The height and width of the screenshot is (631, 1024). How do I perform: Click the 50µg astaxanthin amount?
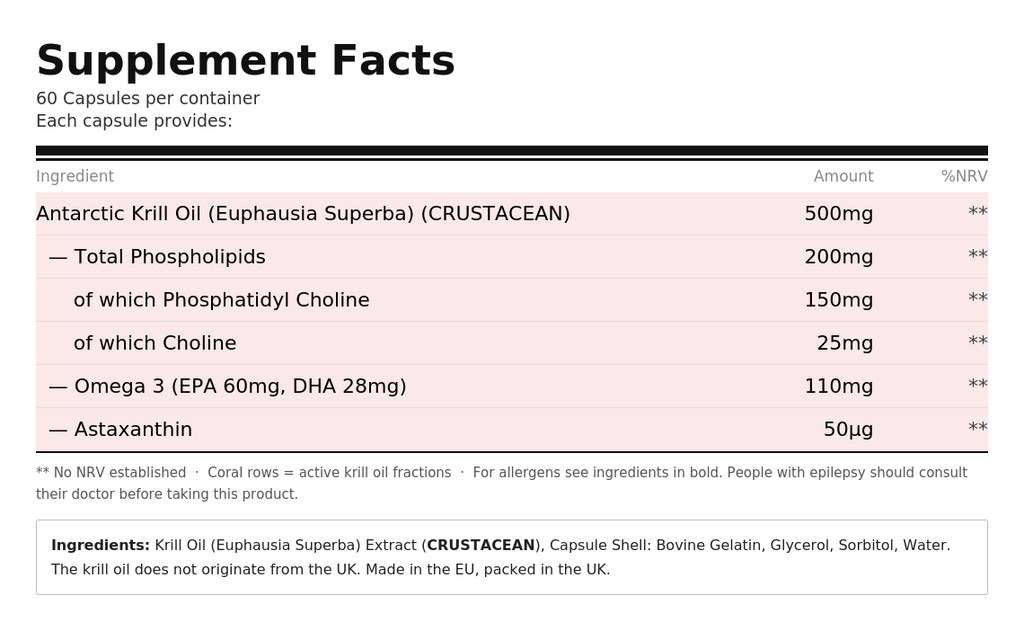848,429
